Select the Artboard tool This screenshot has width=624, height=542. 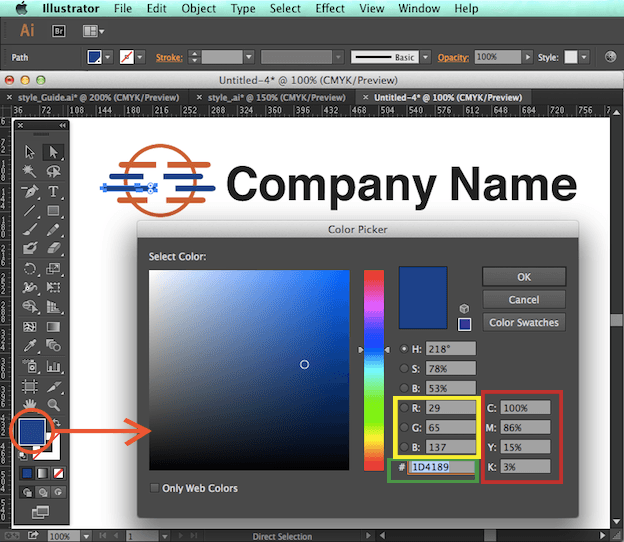(30, 386)
